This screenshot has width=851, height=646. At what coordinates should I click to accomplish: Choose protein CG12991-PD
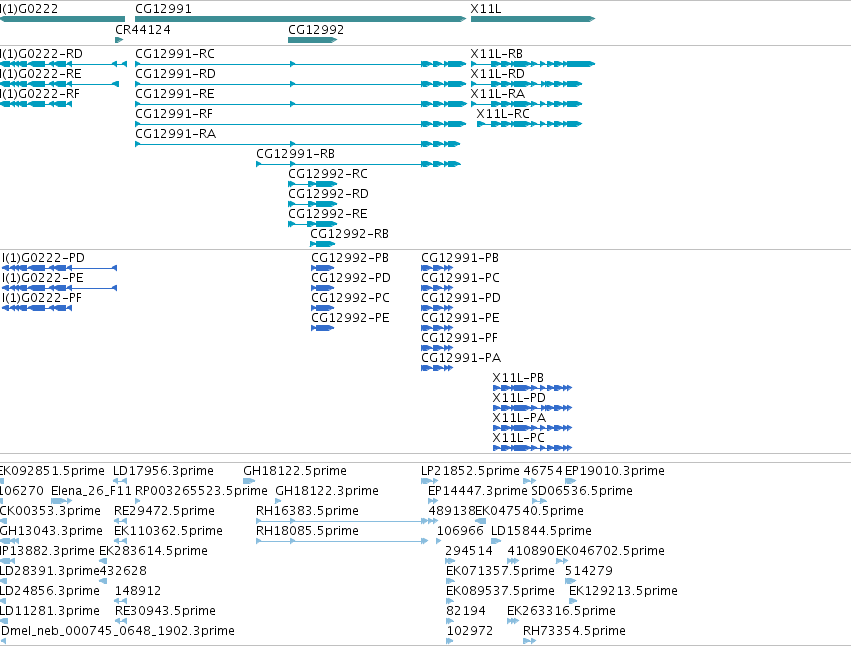pyautogui.click(x=437, y=308)
